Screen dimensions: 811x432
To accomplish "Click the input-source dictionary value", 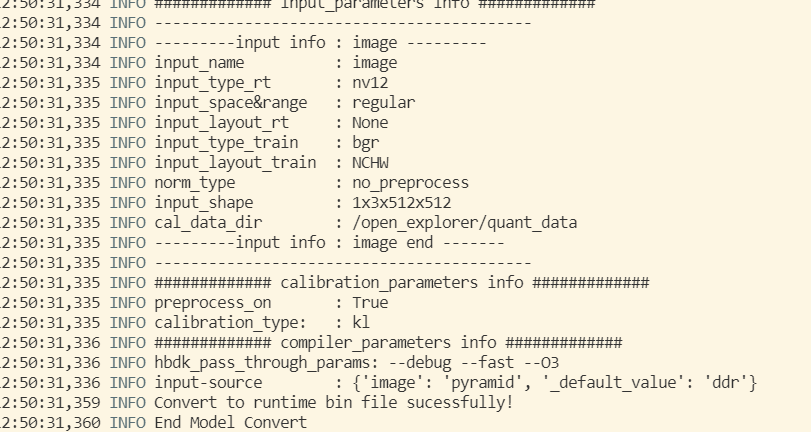I will coord(554,382).
